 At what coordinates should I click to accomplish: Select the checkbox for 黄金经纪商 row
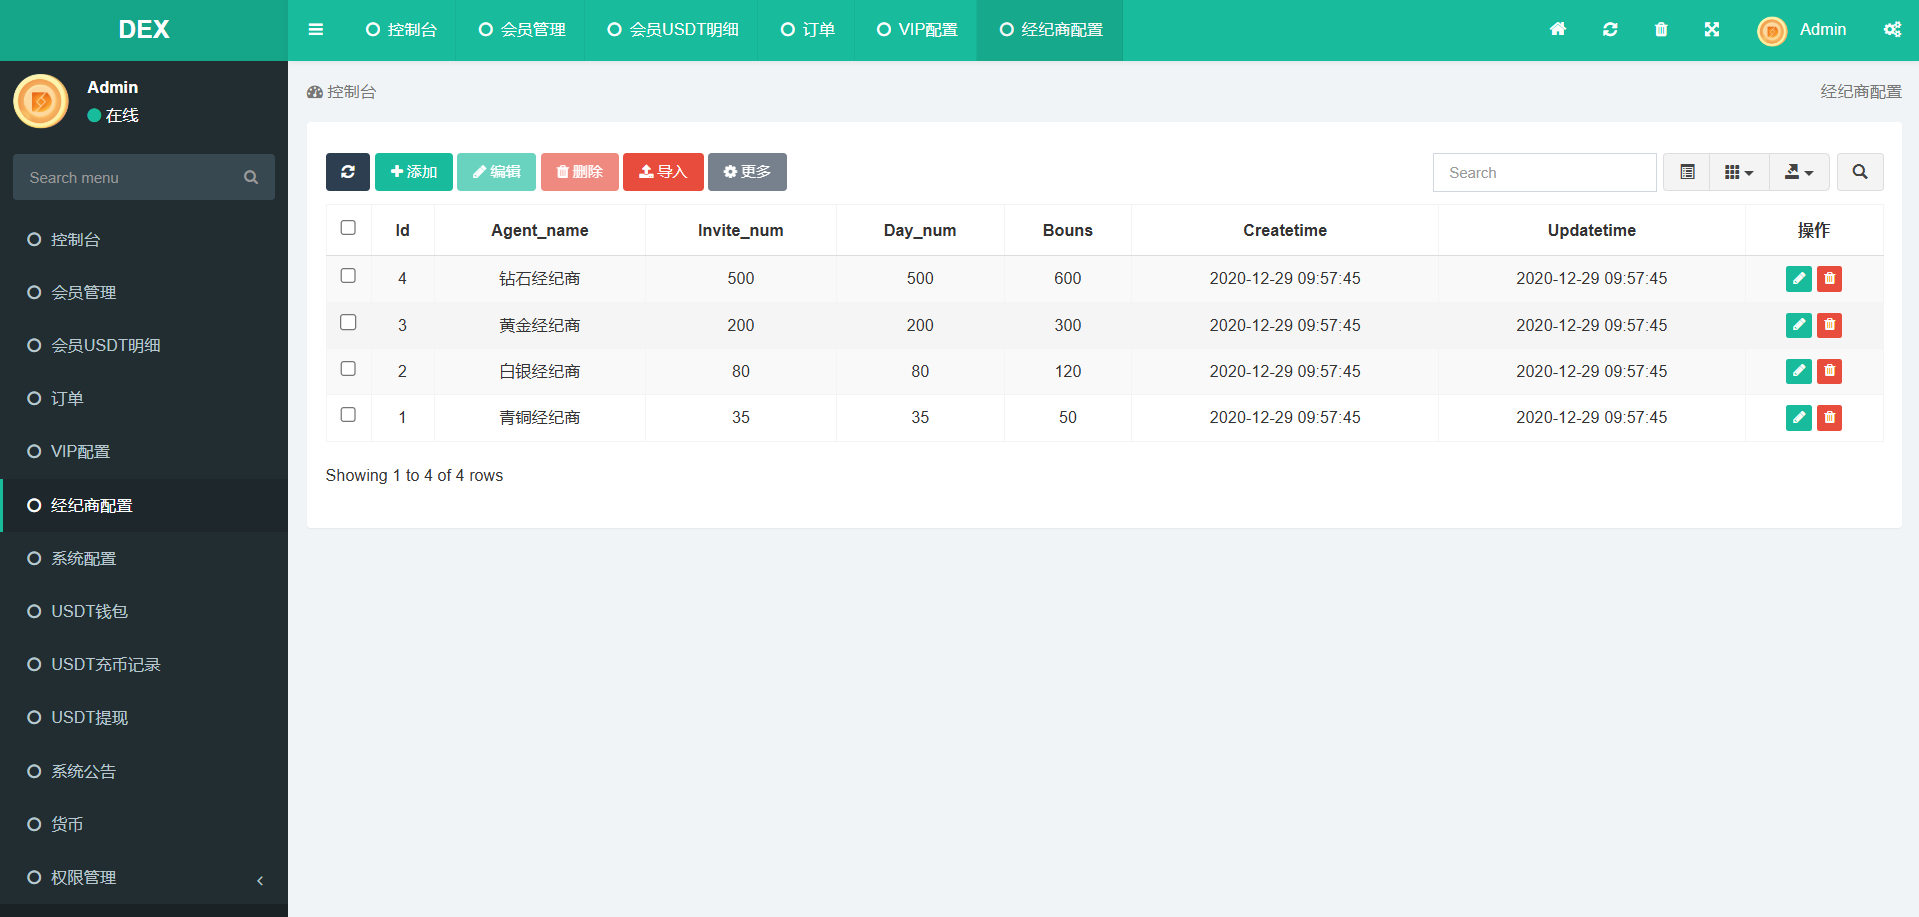(x=348, y=322)
